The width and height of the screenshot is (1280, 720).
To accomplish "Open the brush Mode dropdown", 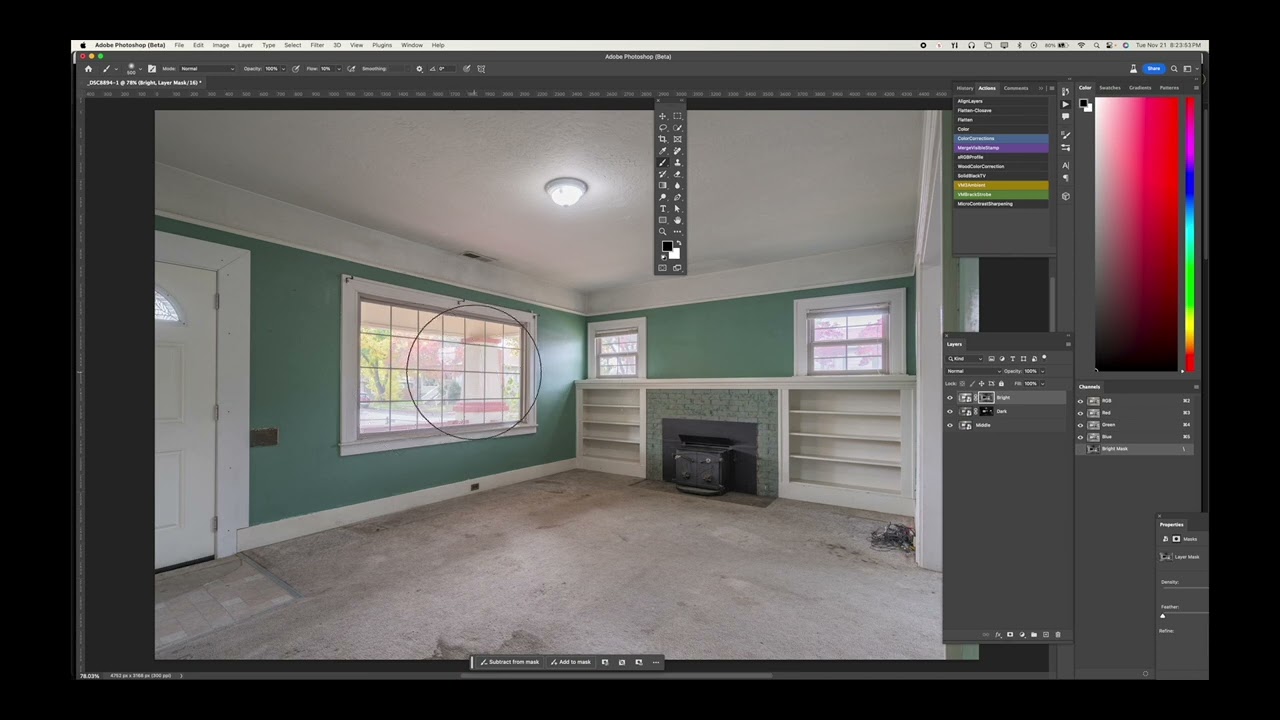I will click(208, 68).
